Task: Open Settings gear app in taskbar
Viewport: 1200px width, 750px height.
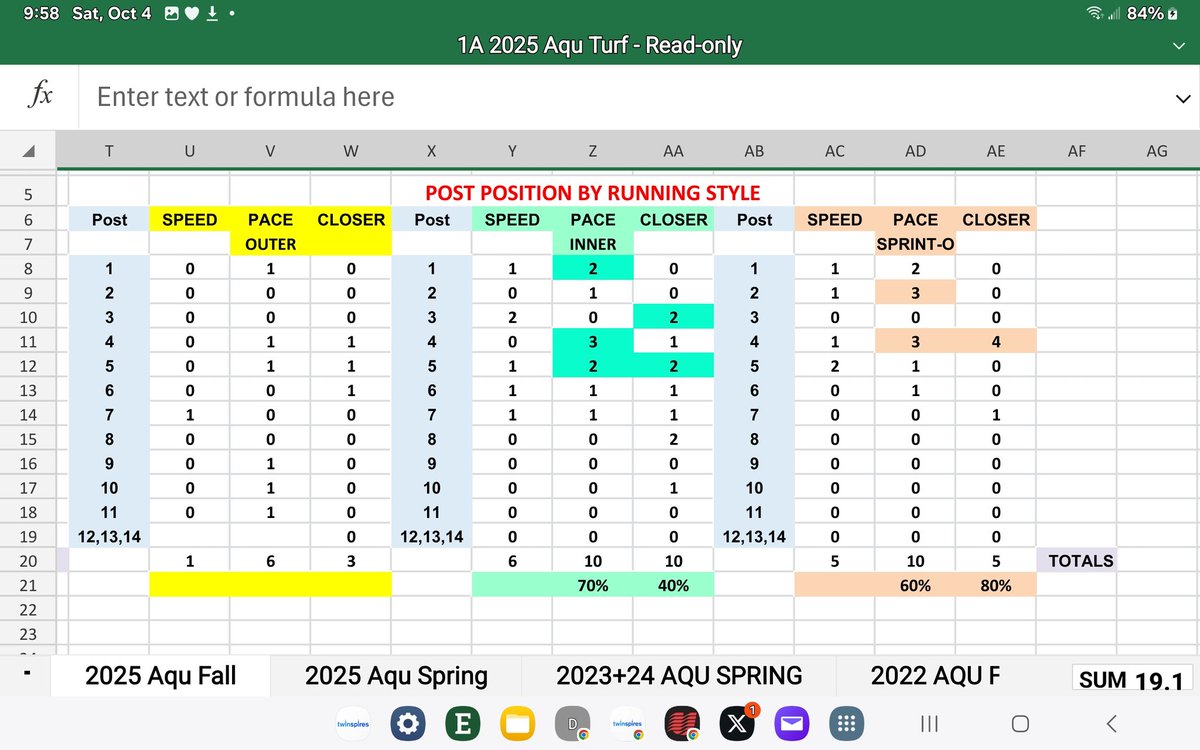Action: coord(407,724)
